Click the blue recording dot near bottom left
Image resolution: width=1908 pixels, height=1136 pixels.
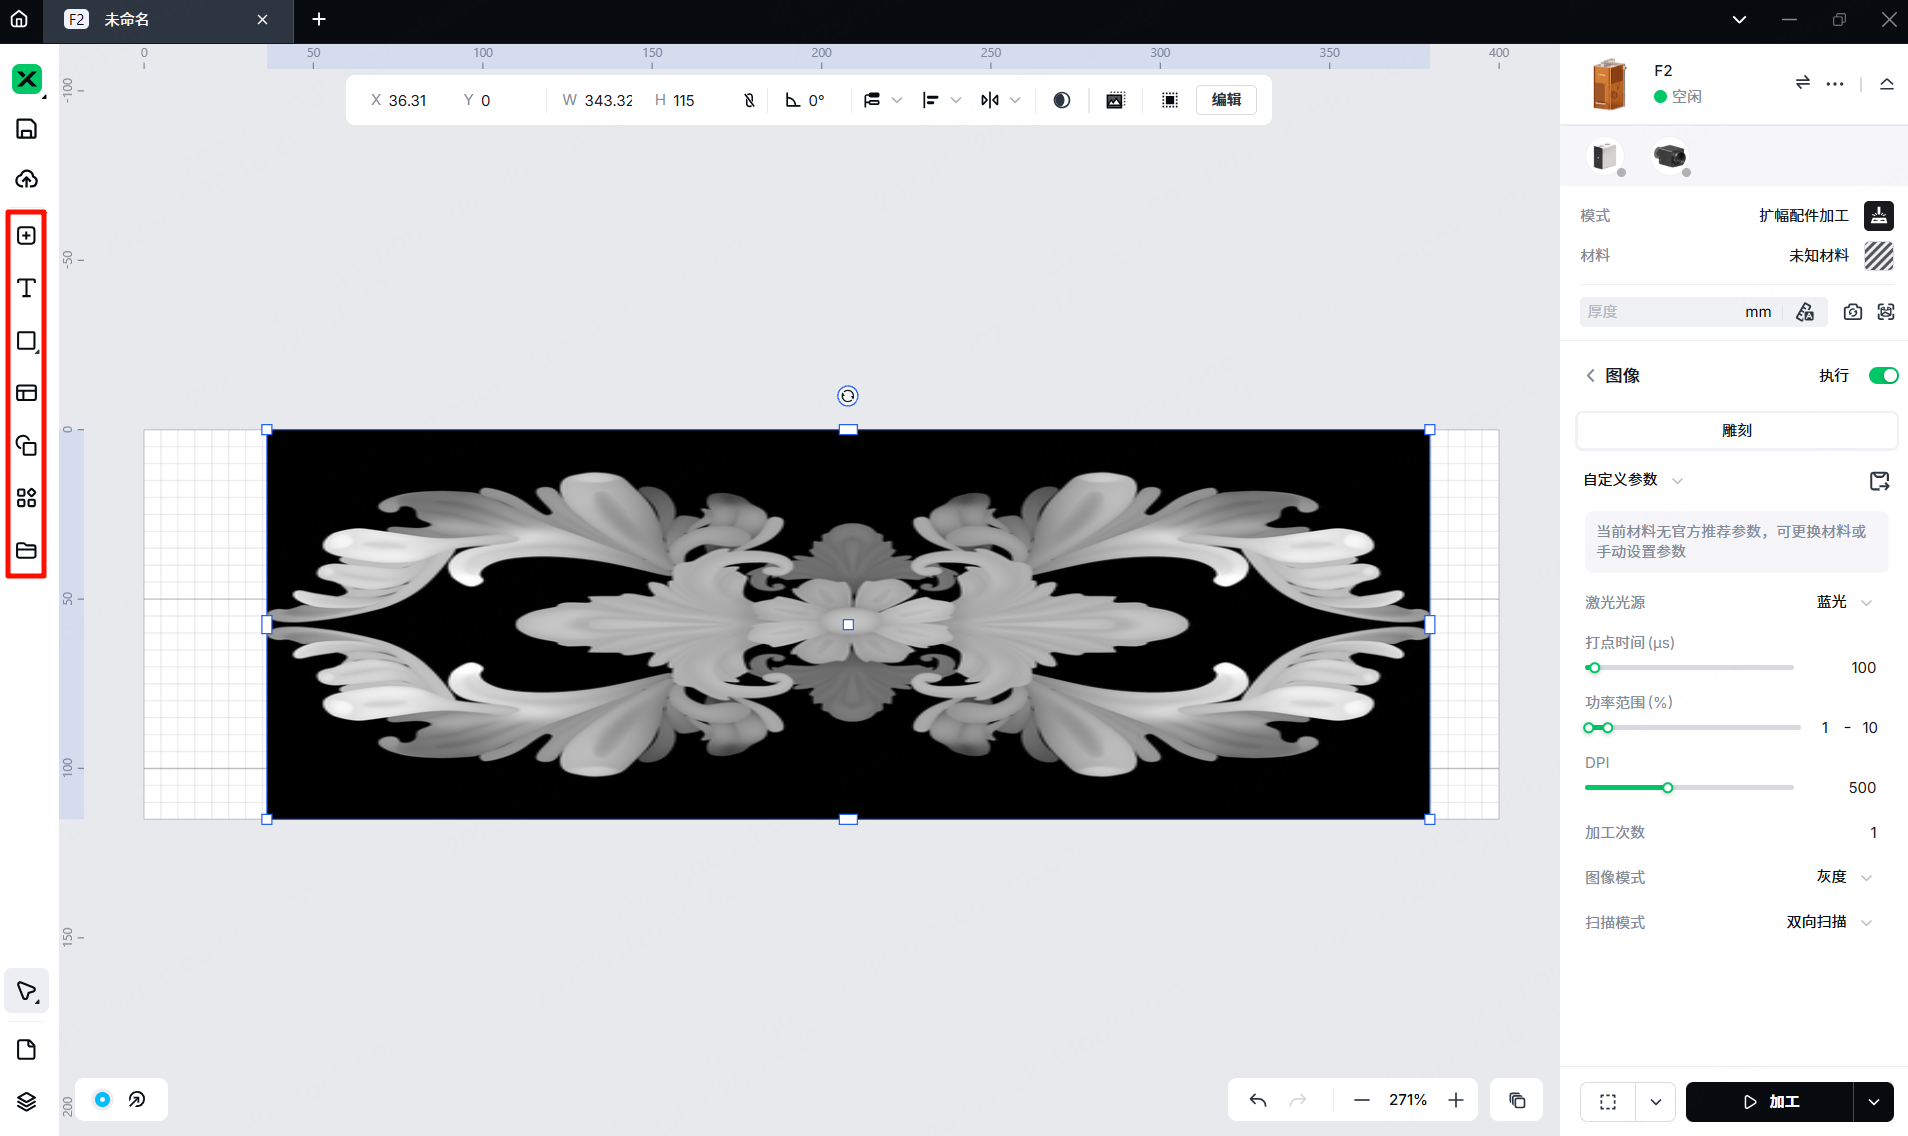pyautogui.click(x=102, y=1099)
